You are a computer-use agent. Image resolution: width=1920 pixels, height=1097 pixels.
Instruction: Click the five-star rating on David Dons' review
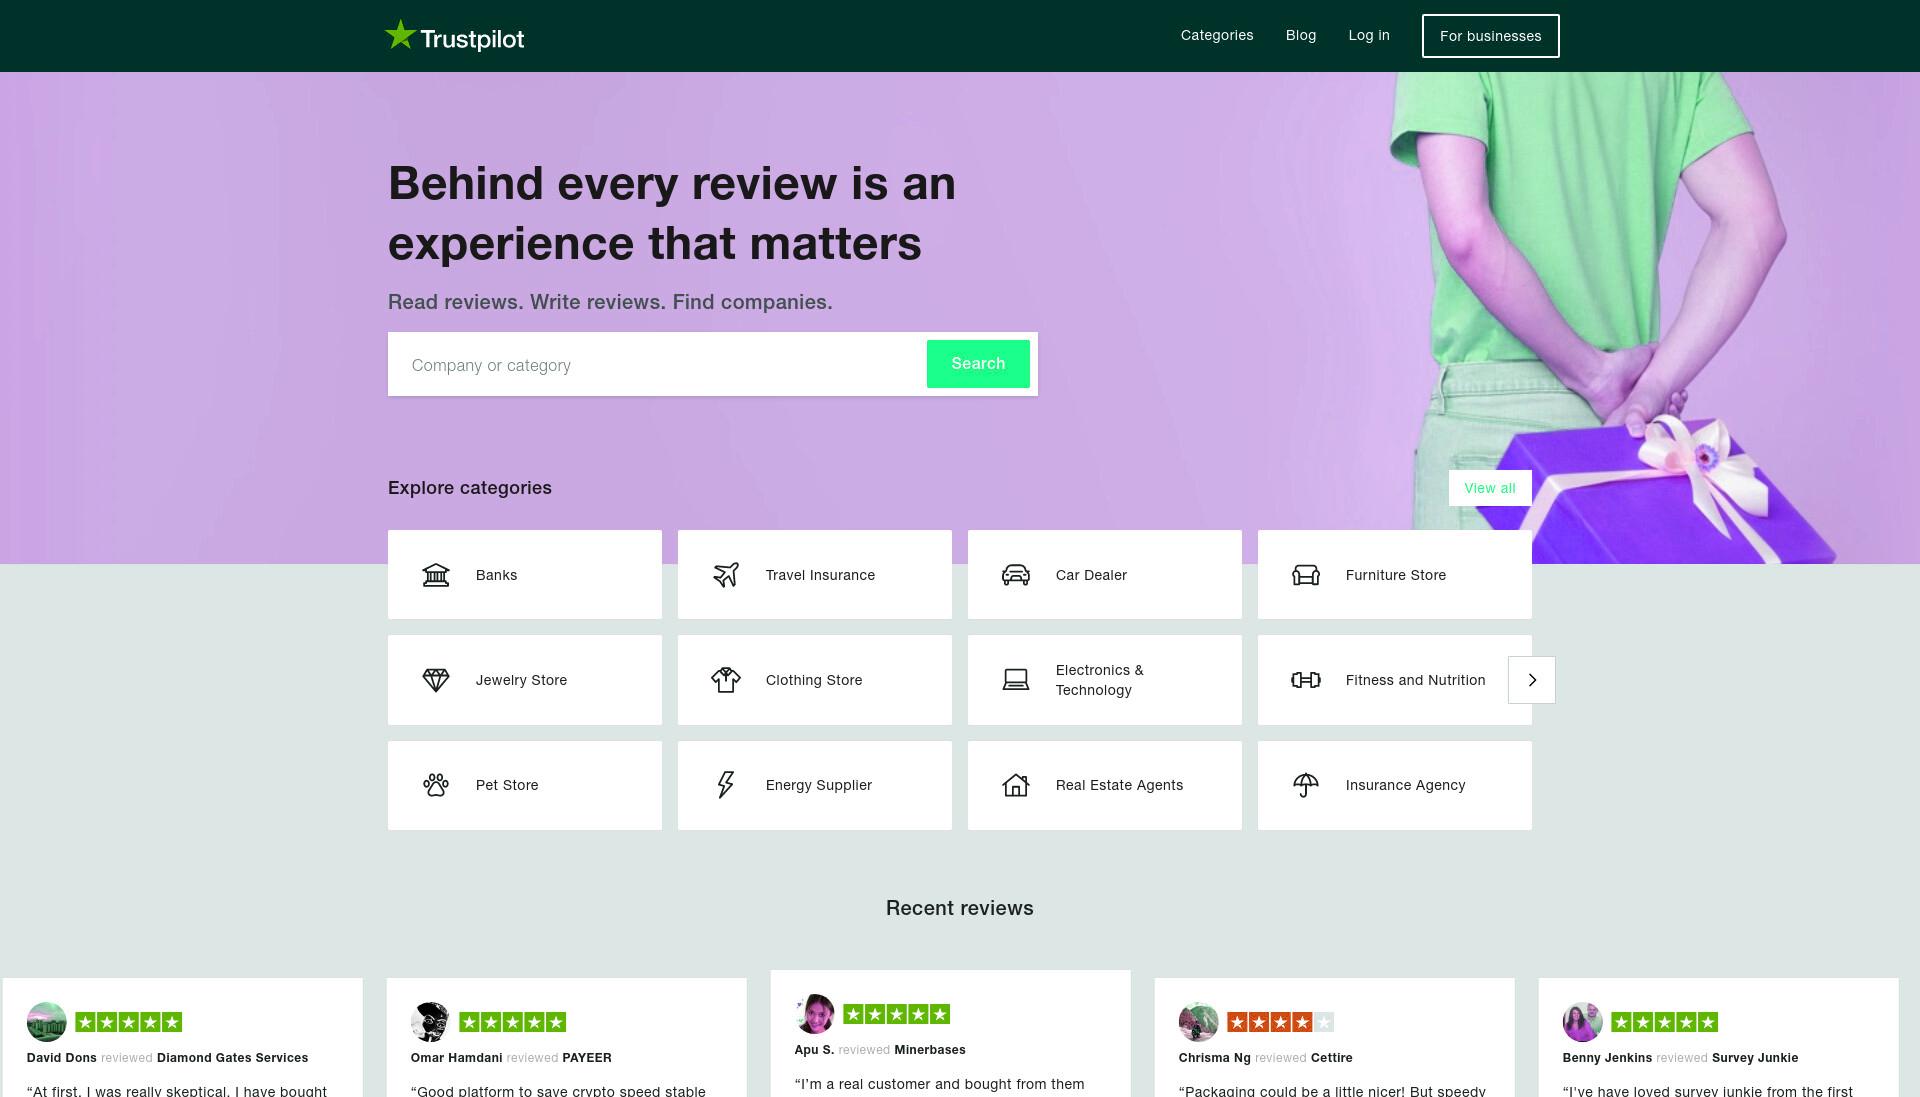[x=129, y=1022]
